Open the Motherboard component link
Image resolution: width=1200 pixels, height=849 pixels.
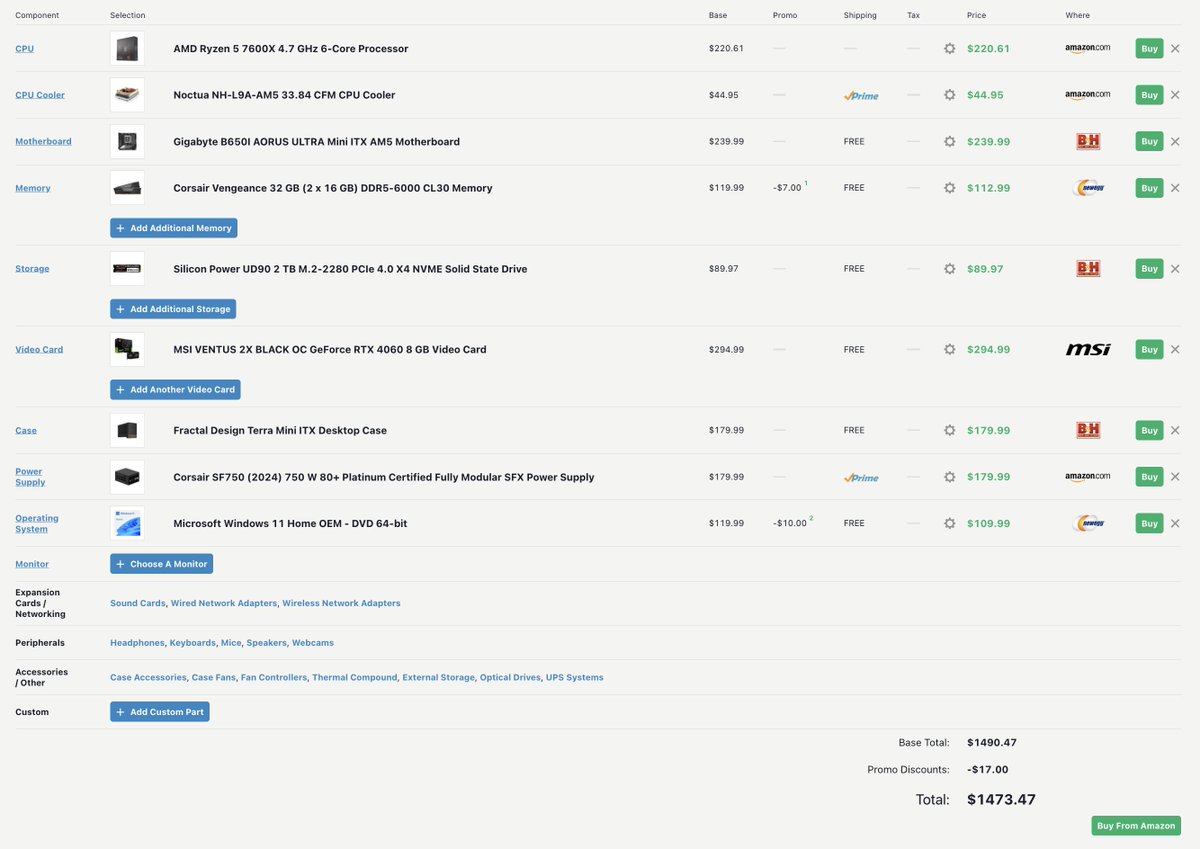43,141
